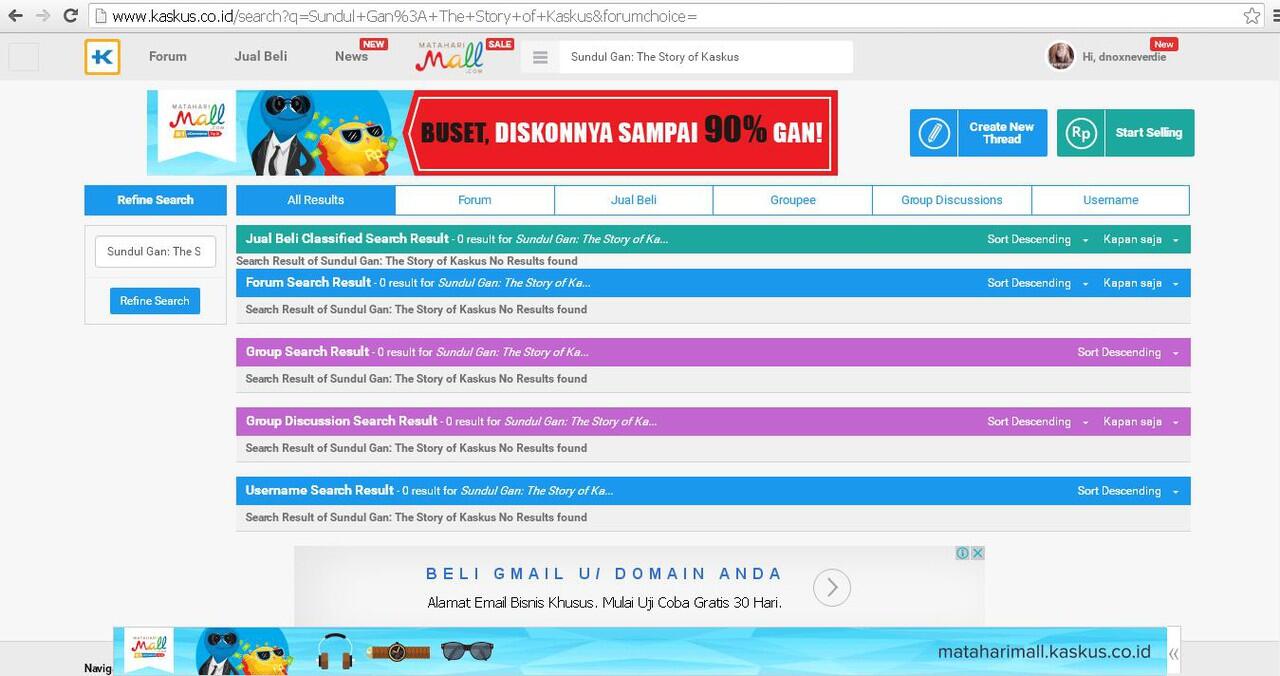1280x676 pixels.
Task: Click Group Search Result heading
Action: (307, 352)
